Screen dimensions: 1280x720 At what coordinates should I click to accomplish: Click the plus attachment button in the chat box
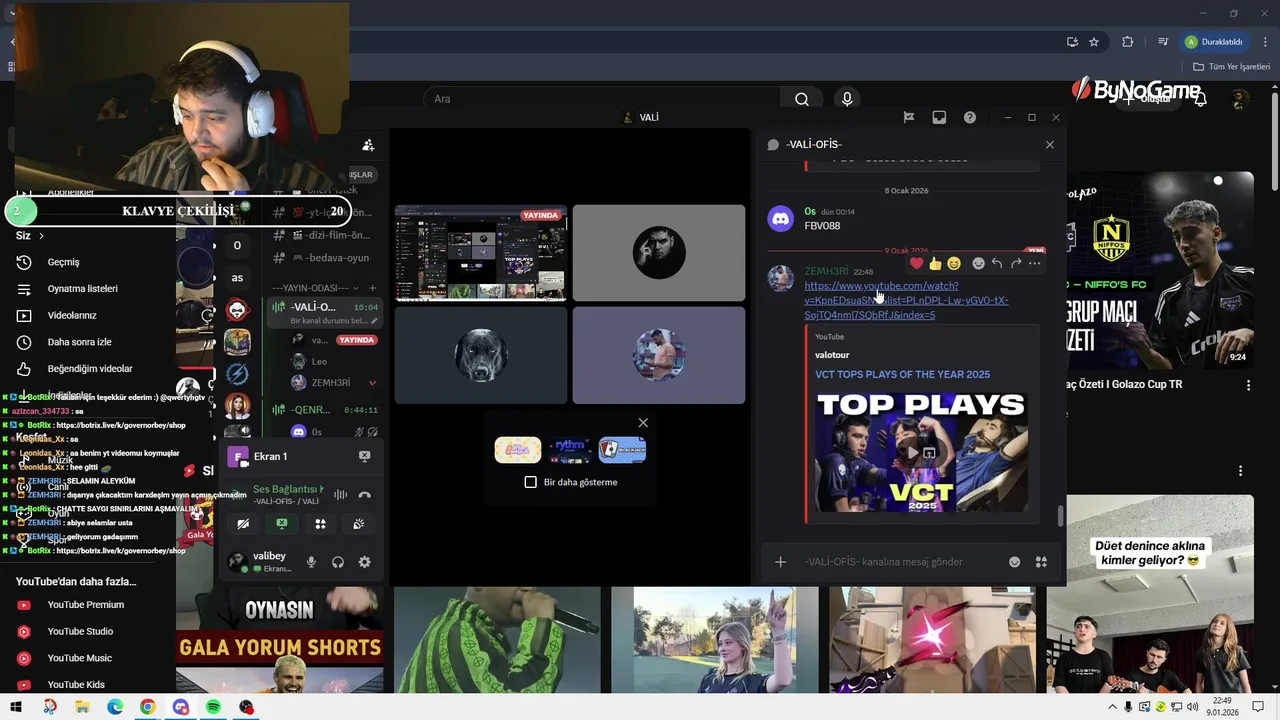[780, 562]
